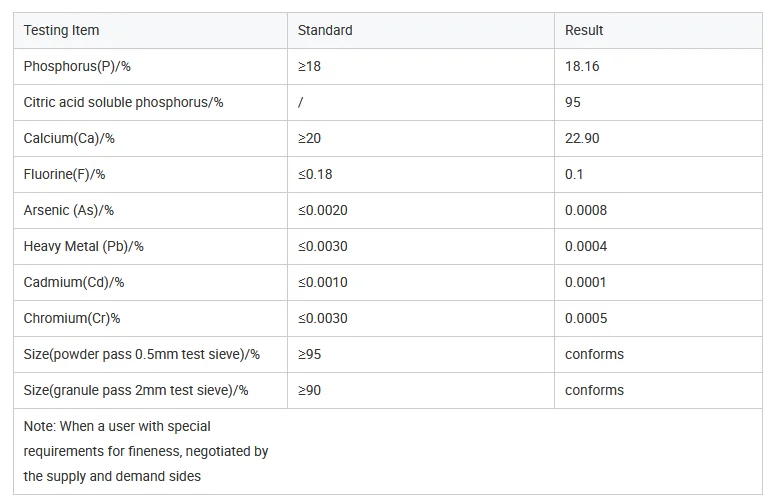The image size is (772, 502).
Task: Click the ≤0.18 fluorine standard value
Action: pos(315,174)
